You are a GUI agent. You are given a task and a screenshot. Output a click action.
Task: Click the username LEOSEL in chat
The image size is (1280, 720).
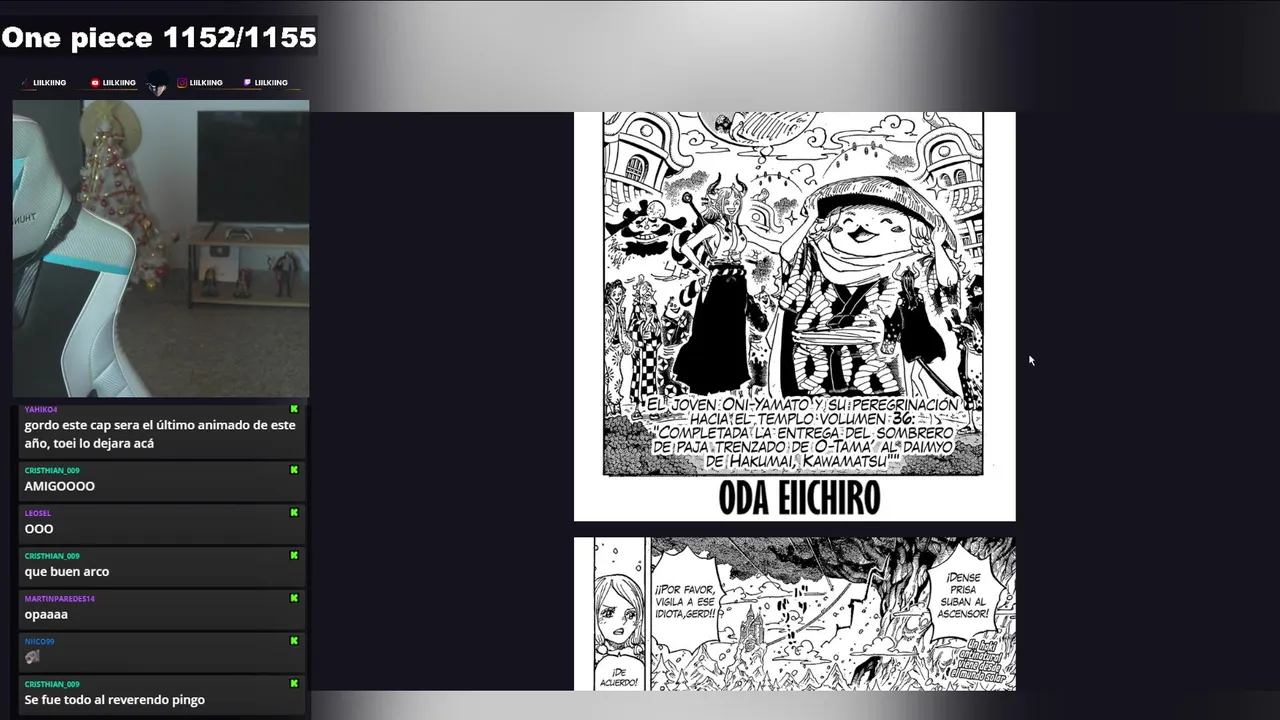click(38, 513)
